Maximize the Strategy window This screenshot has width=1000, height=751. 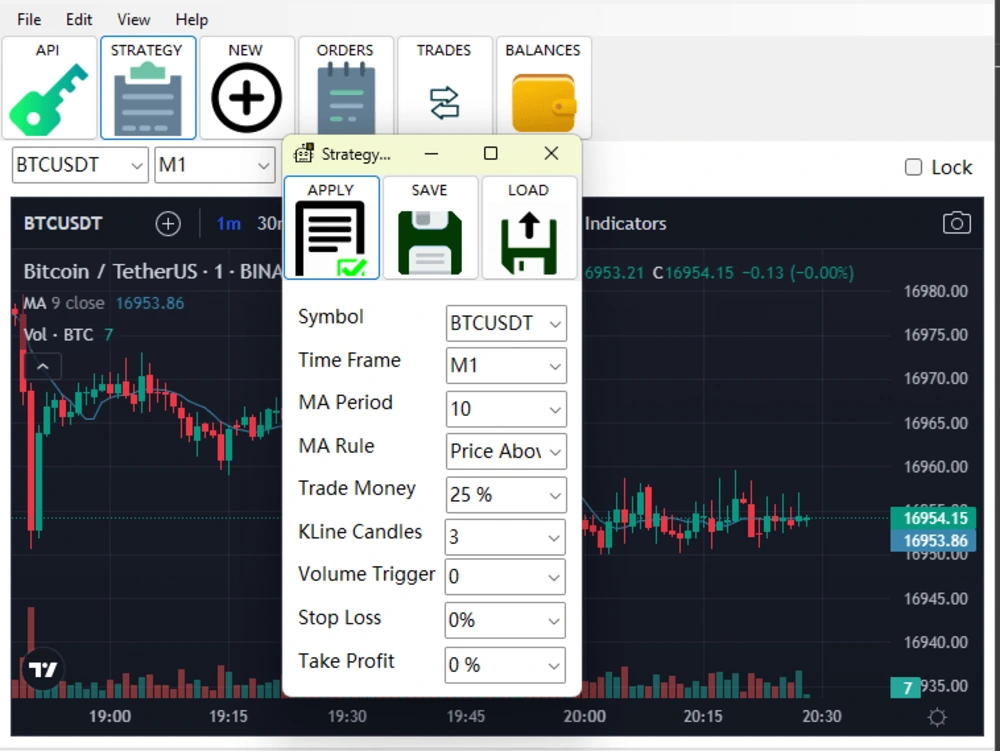pyautogui.click(x=490, y=154)
